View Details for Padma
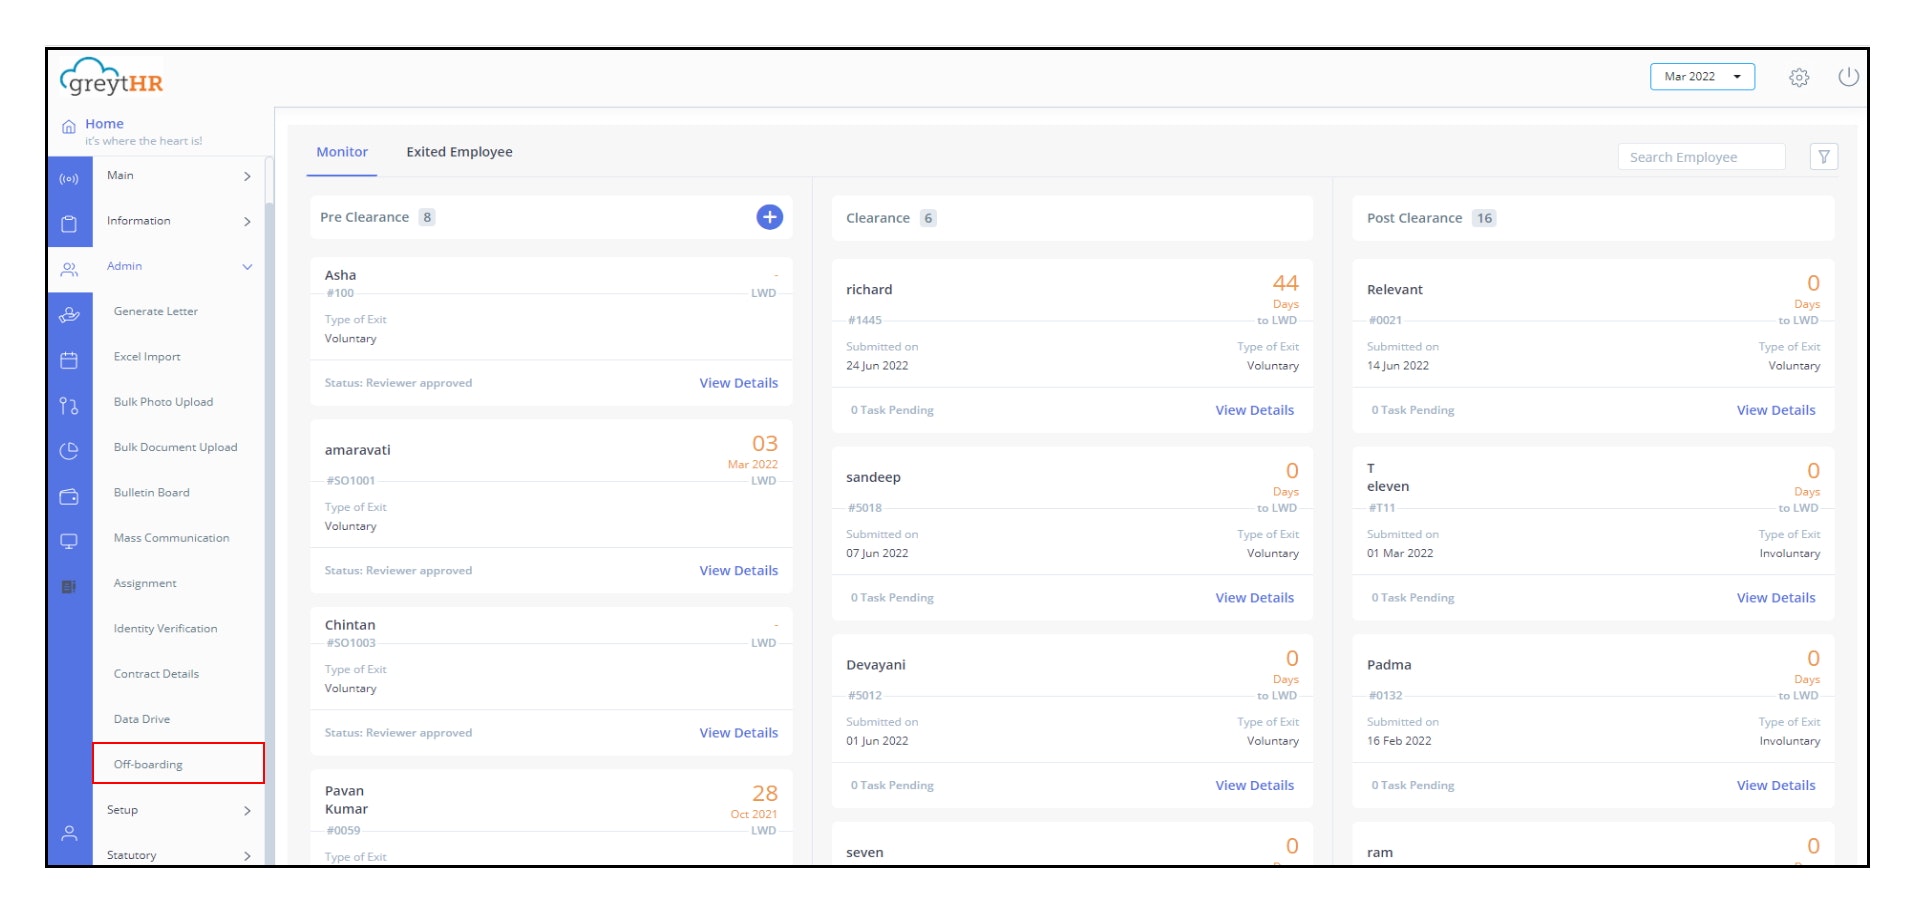This screenshot has height=908, width=1911. pyautogui.click(x=1776, y=786)
